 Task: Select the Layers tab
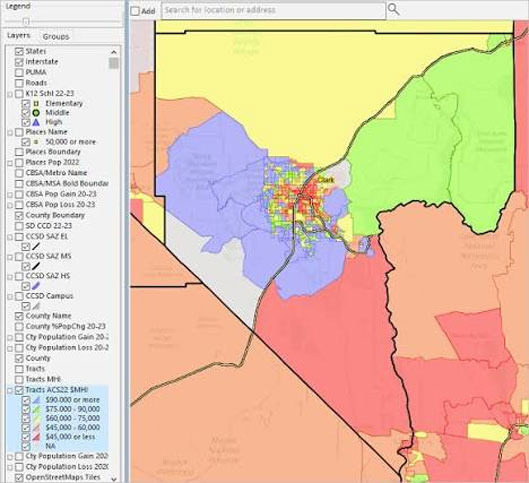click(x=19, y=35)
